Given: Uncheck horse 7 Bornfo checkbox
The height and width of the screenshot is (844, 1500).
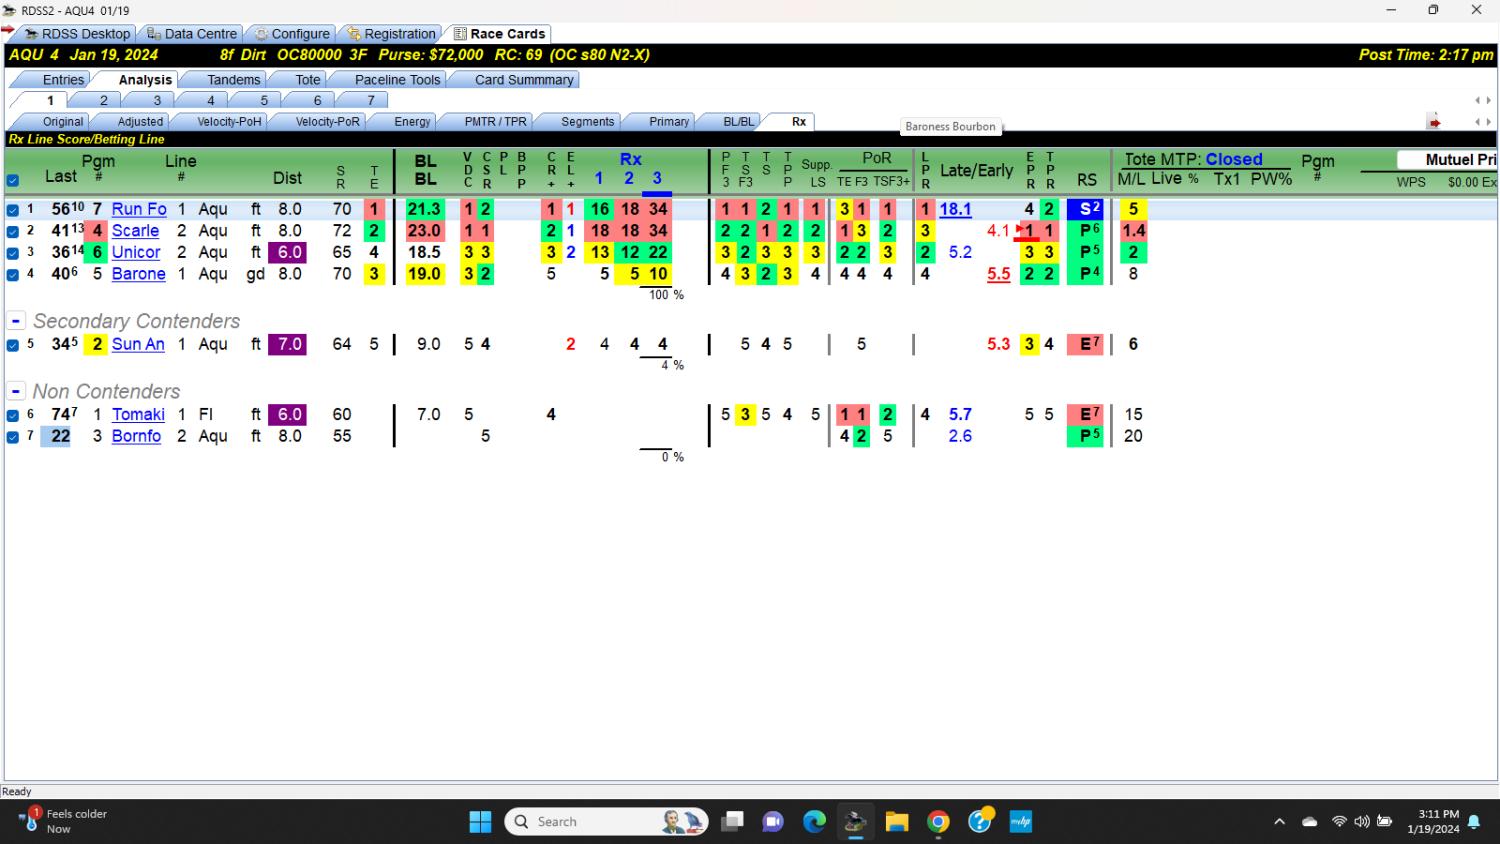Looking at the screenshot, I should click(13, 437).
